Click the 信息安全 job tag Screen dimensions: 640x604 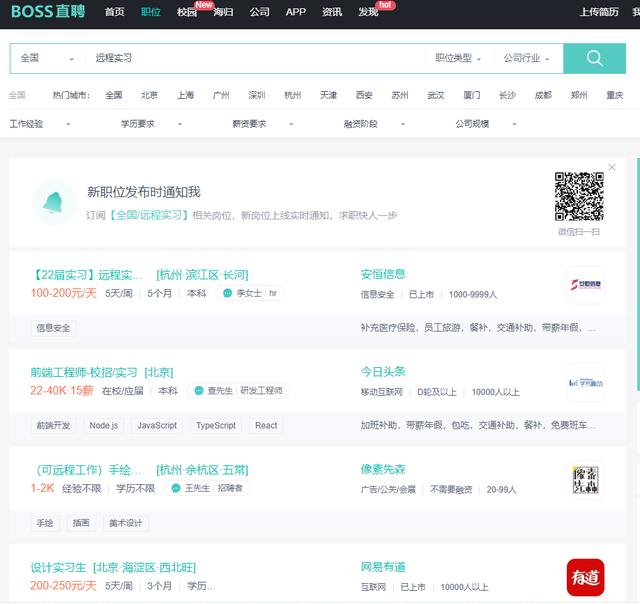53,328
